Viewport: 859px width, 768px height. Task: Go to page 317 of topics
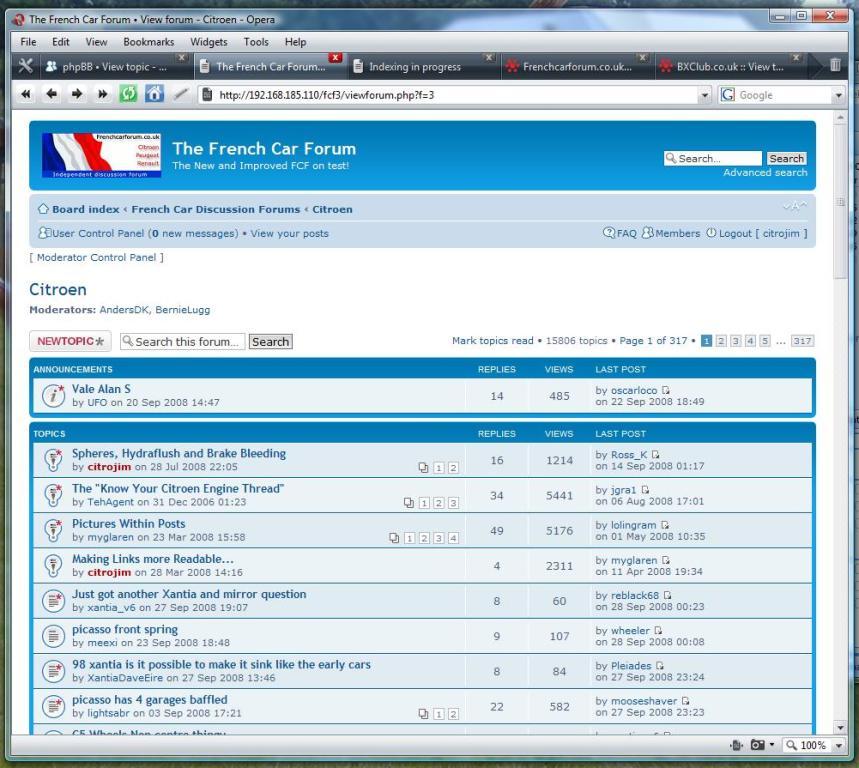(x=802, y=341)
